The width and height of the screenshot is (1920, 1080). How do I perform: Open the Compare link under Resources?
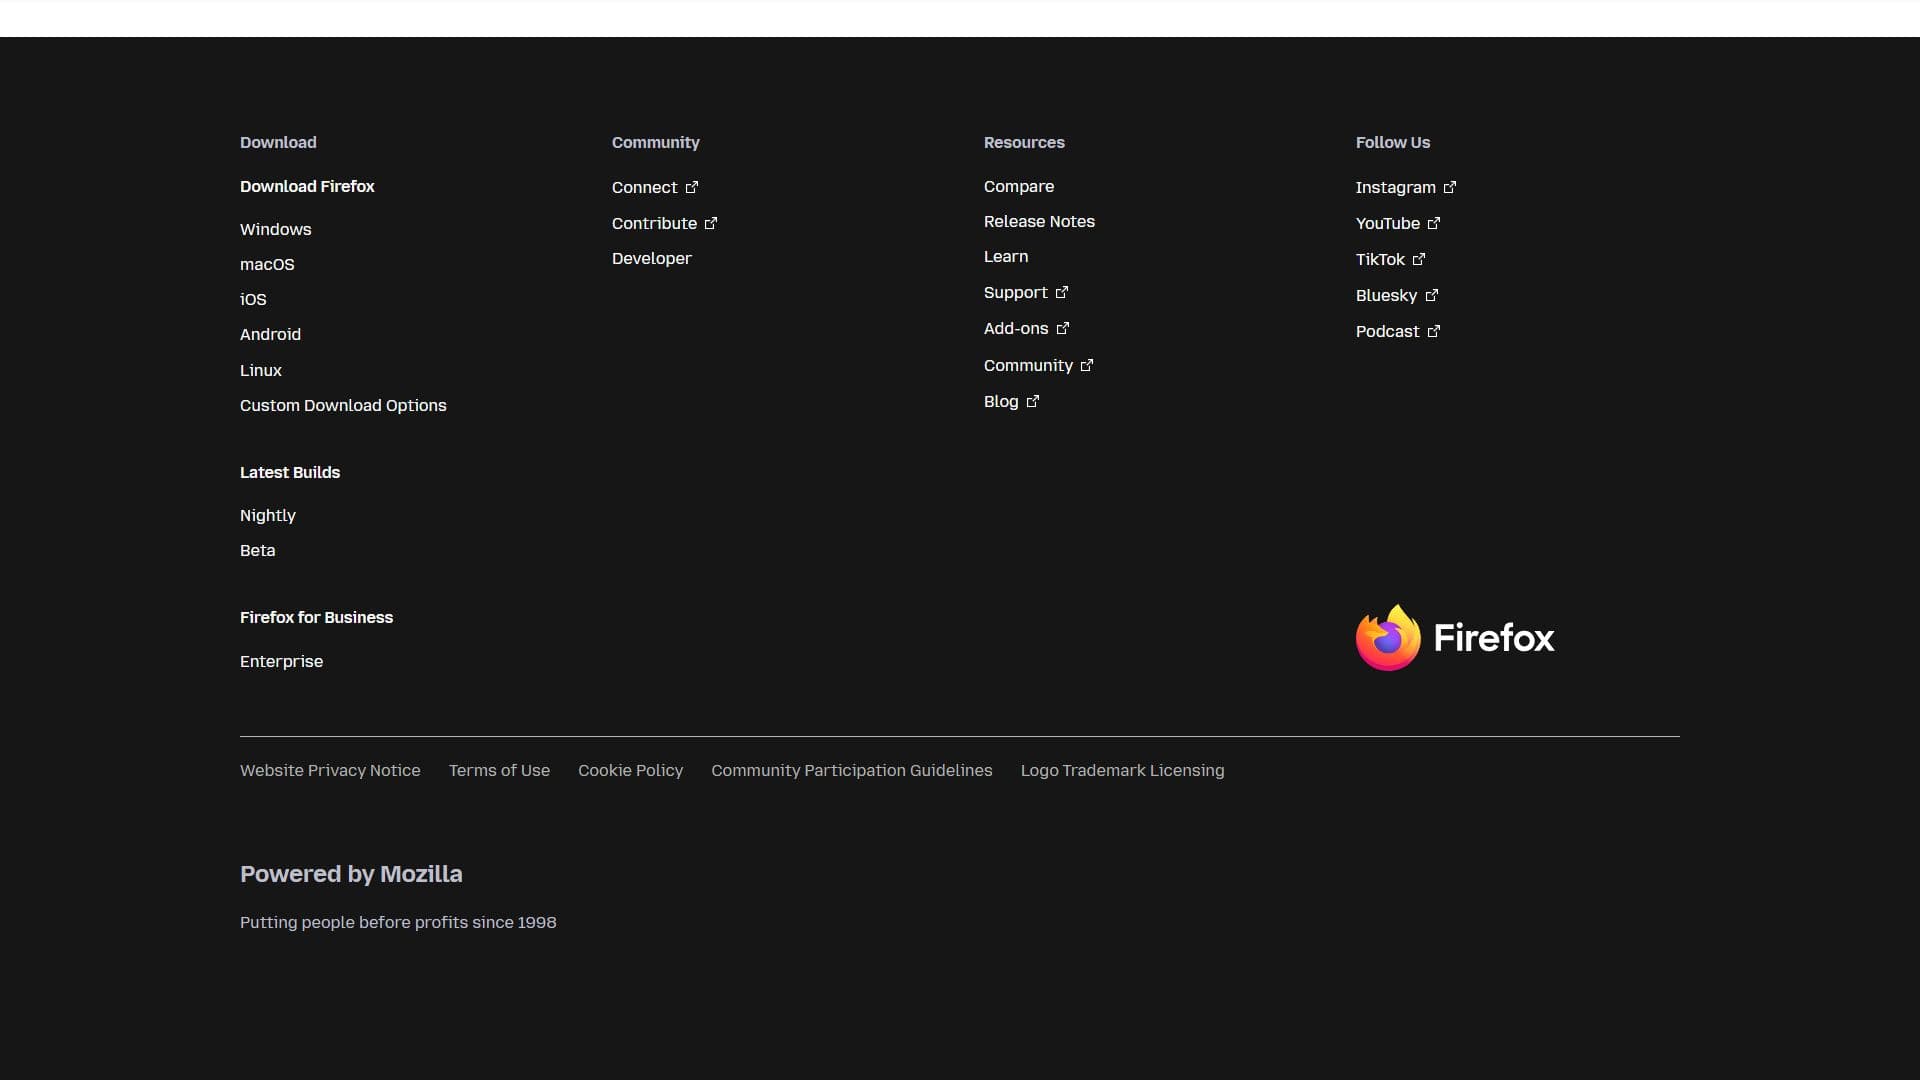[1019, 186]
